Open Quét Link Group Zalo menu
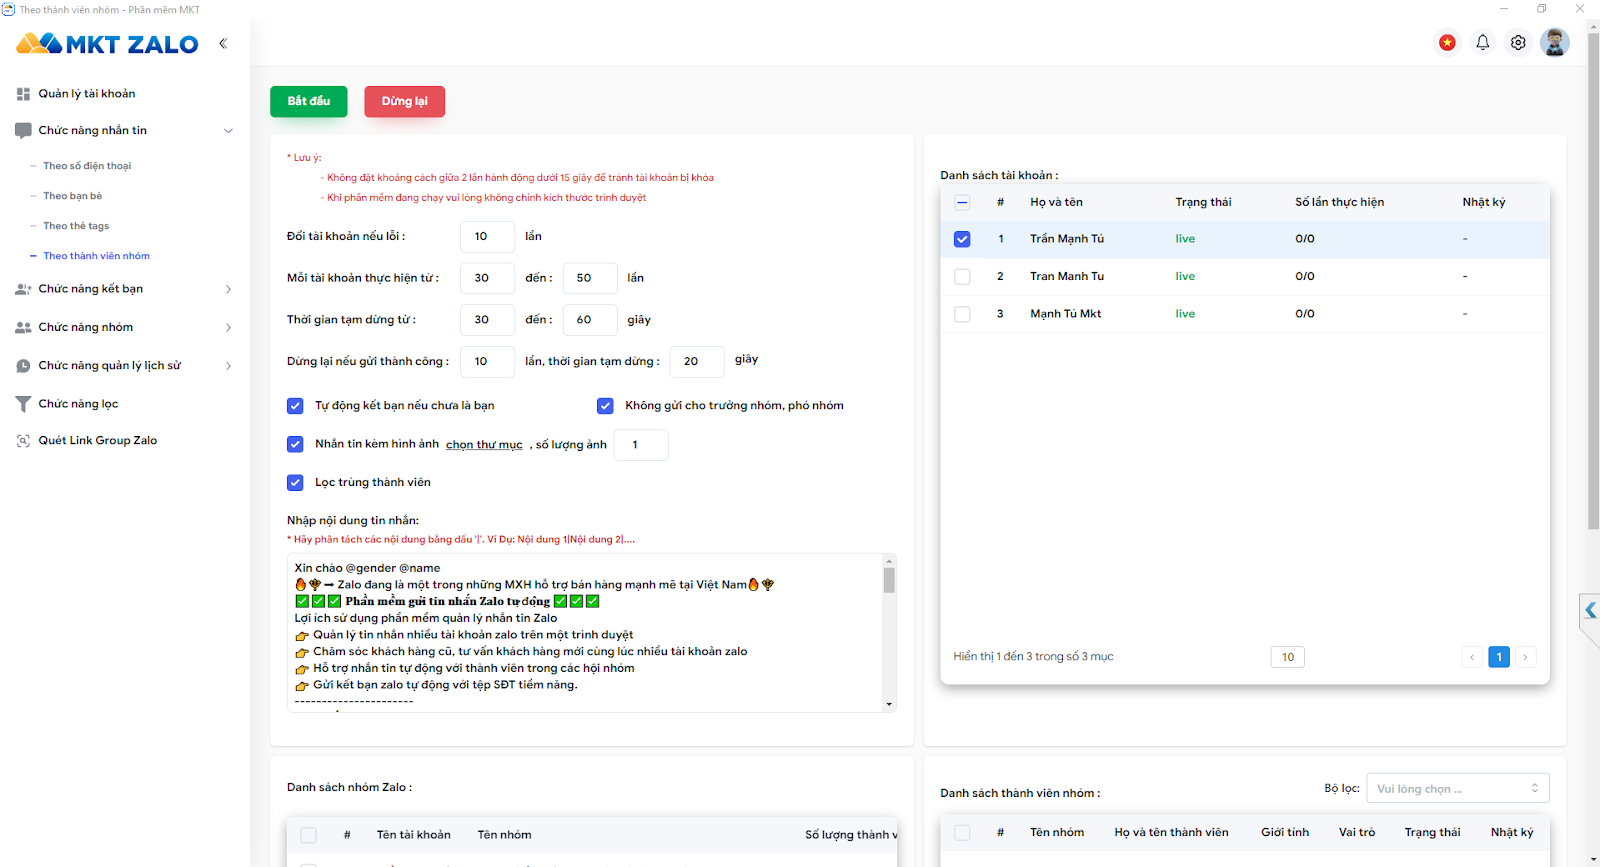The image size is (1600, 867). pos(98,441)
